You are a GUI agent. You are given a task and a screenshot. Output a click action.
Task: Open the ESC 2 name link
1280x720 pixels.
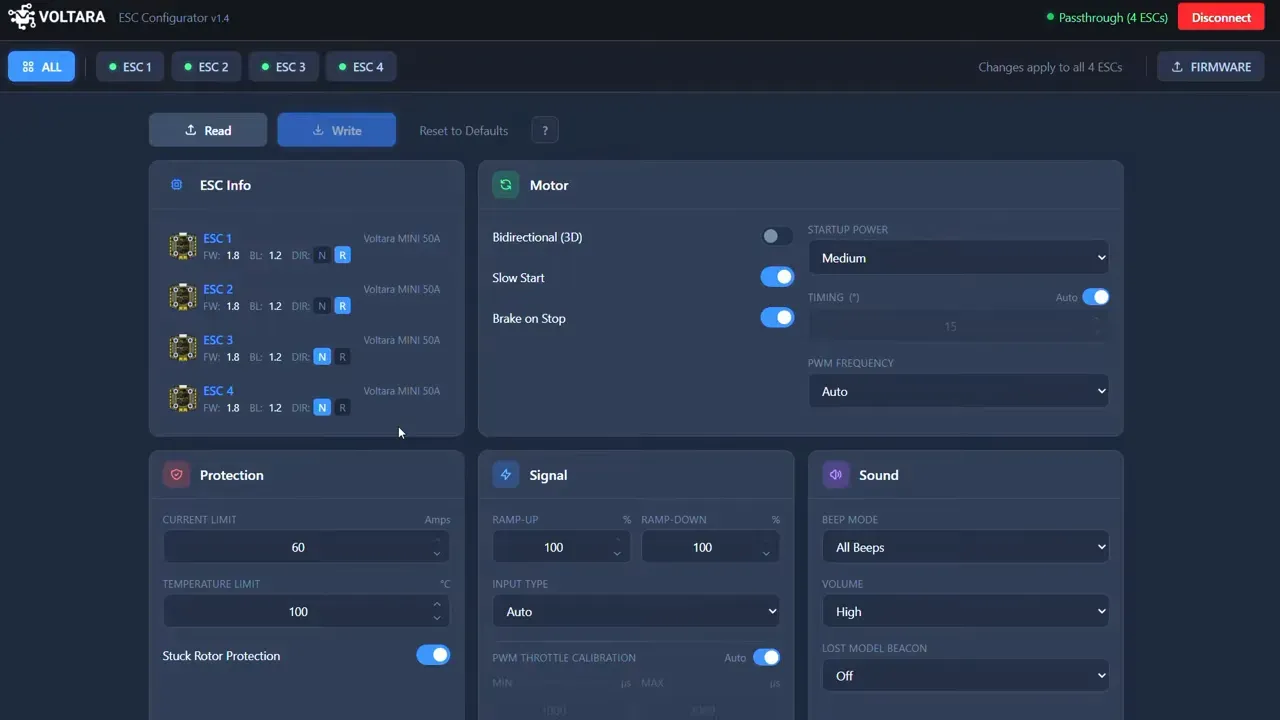click(x=218, y=289)
